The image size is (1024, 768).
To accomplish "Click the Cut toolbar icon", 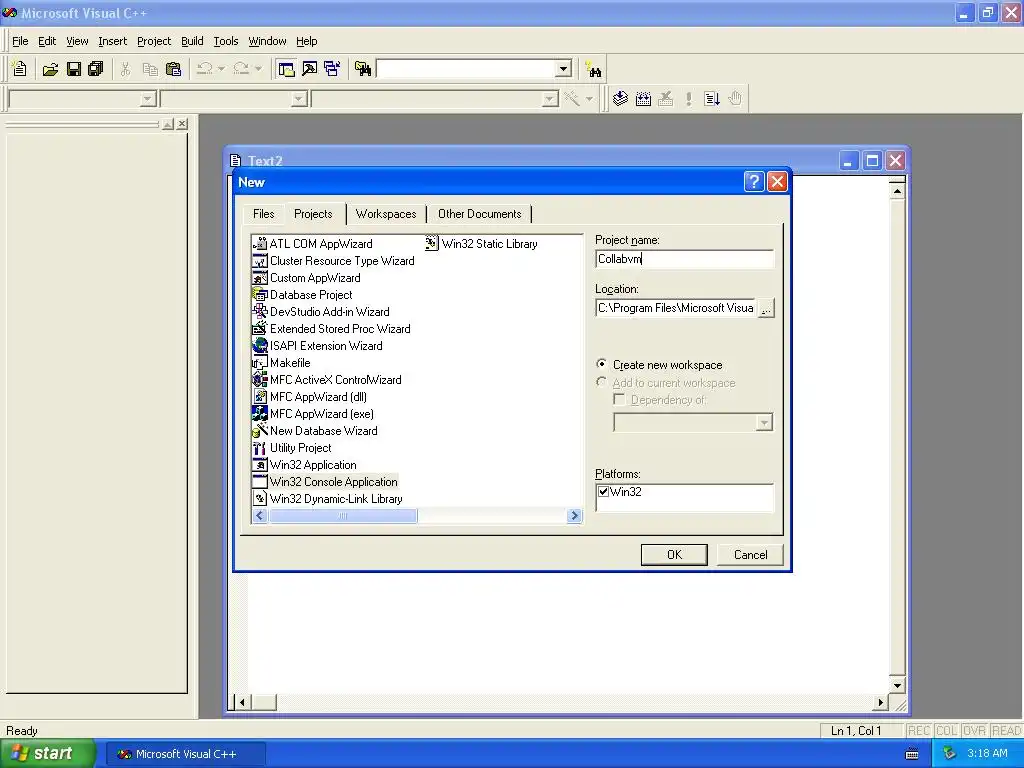I will pos(125,69).
